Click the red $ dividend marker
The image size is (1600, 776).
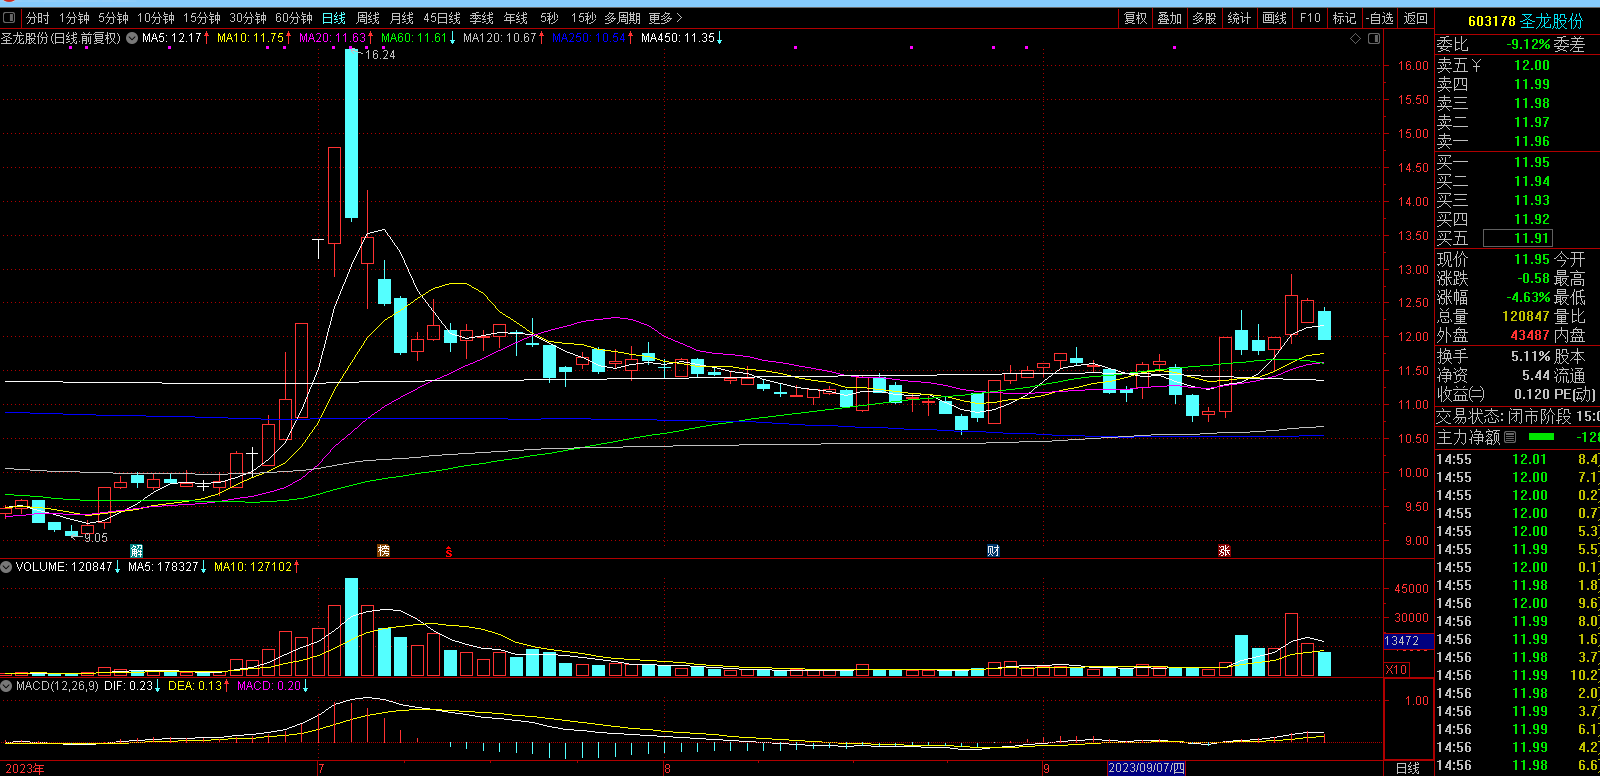click(449, 552)
